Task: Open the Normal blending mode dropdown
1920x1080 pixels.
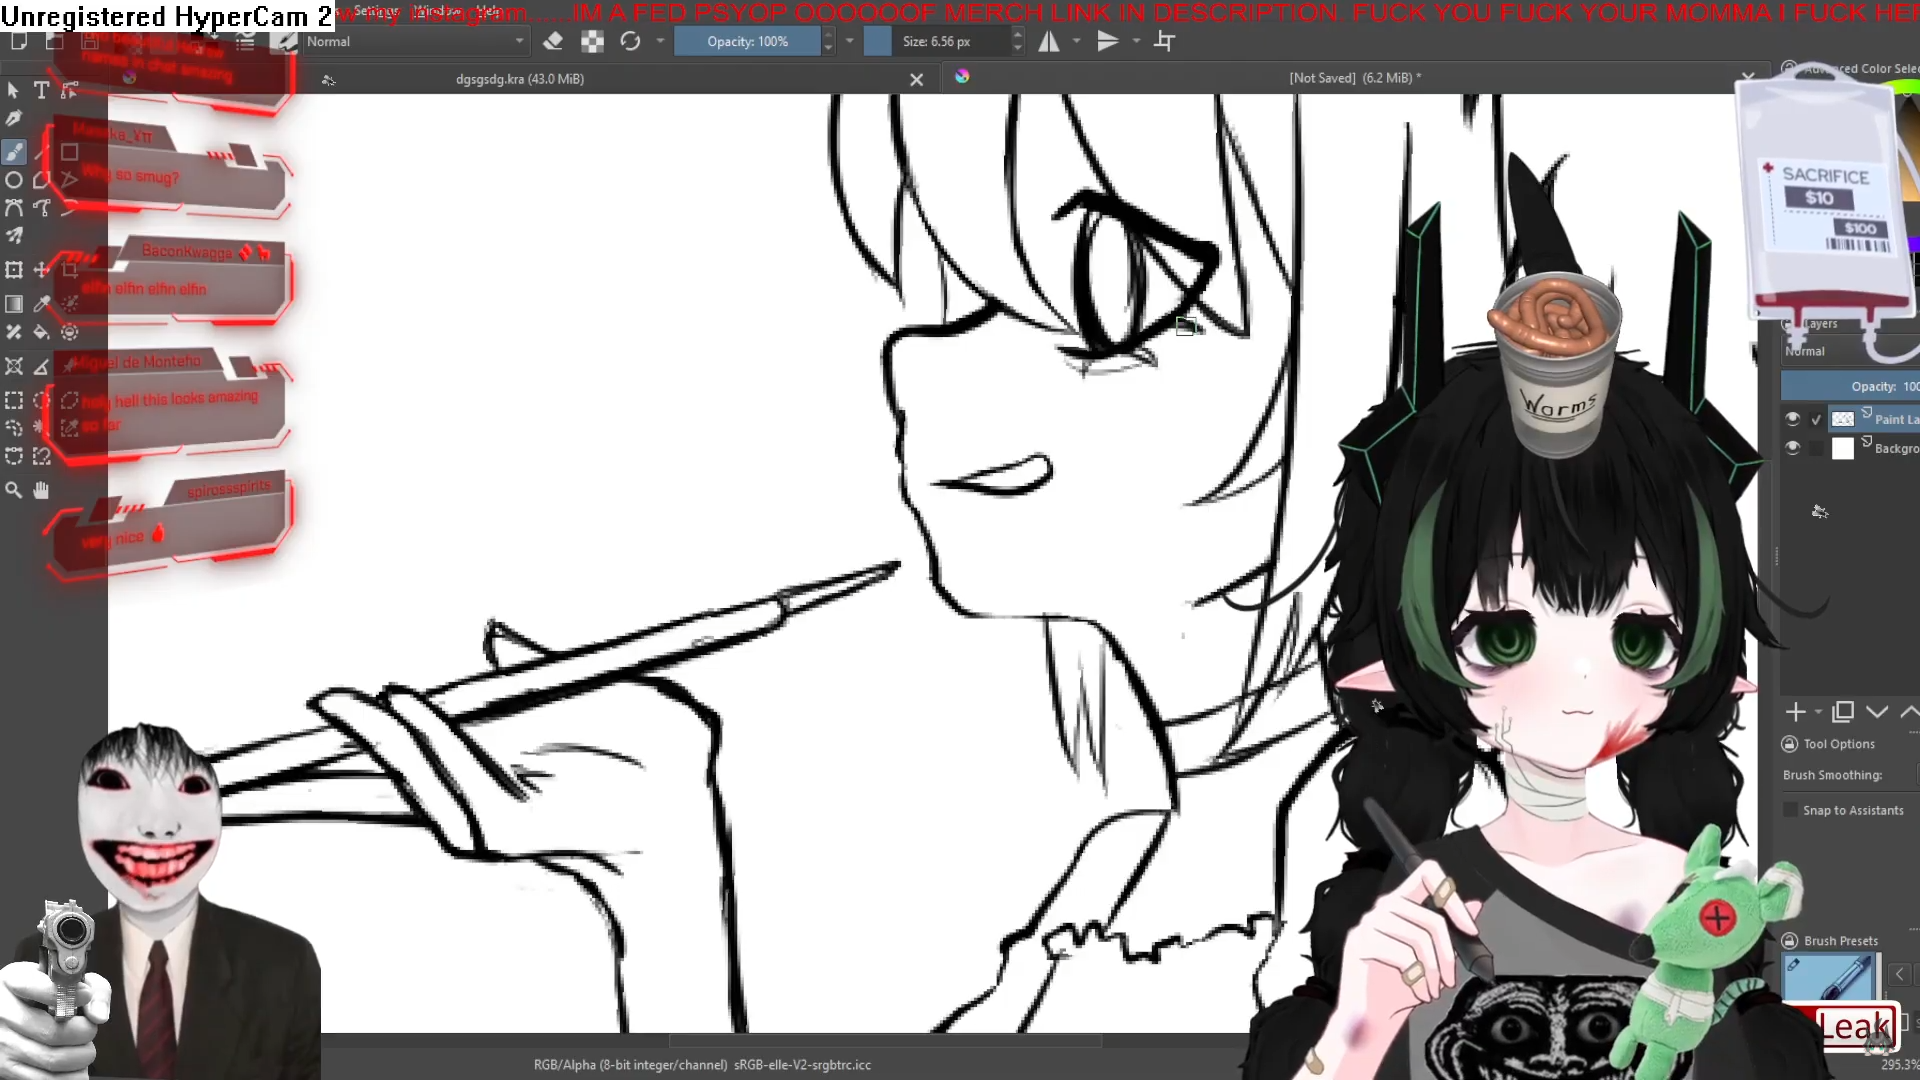Action: coord(415,41)
